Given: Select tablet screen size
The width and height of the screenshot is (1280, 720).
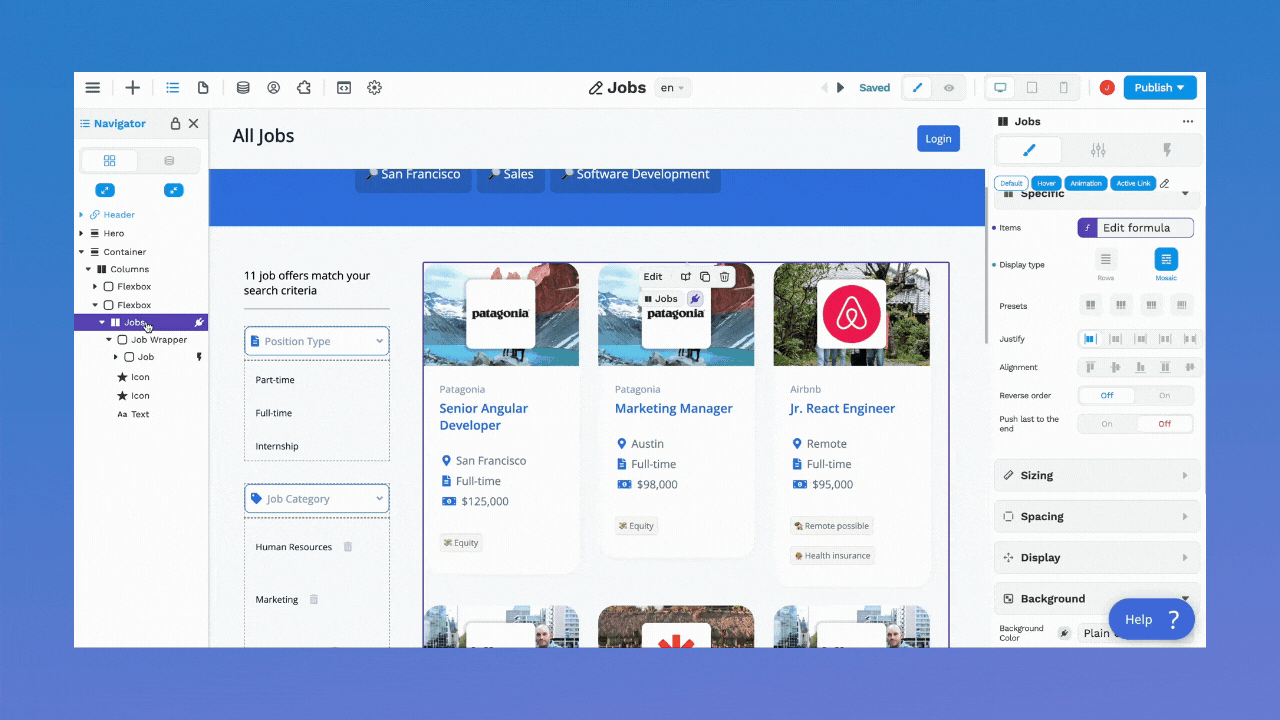Looking at the screenshot, I should tap(1032, 88).
